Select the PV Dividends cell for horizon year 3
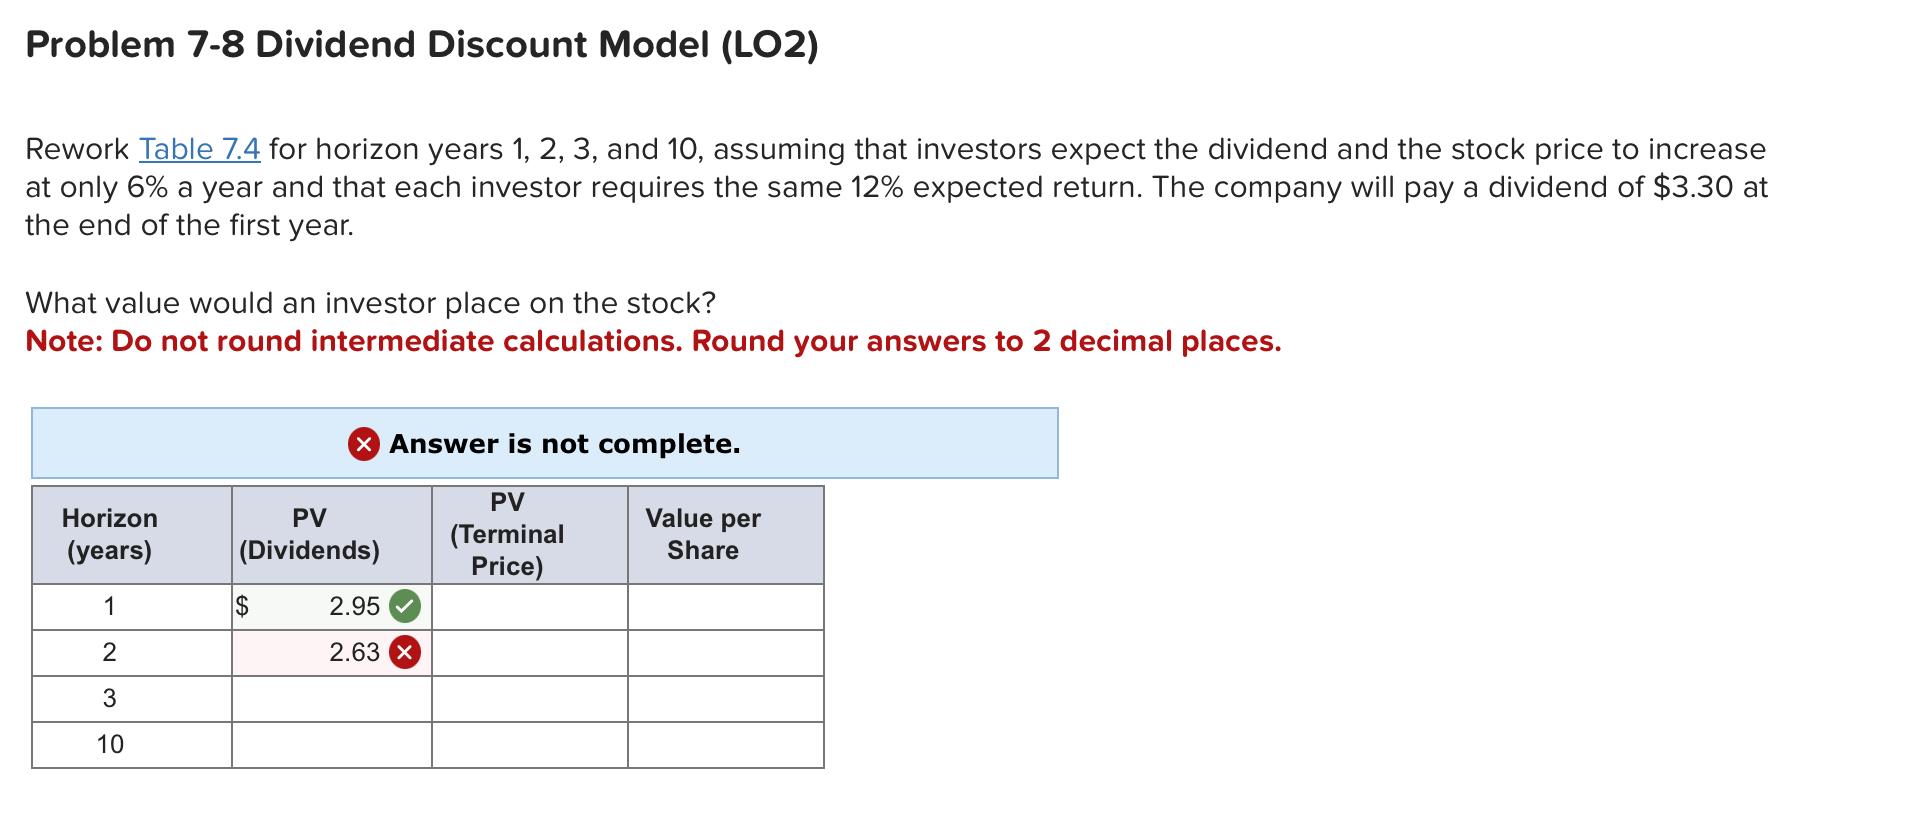1915x813 pixels. coord(330,697)
